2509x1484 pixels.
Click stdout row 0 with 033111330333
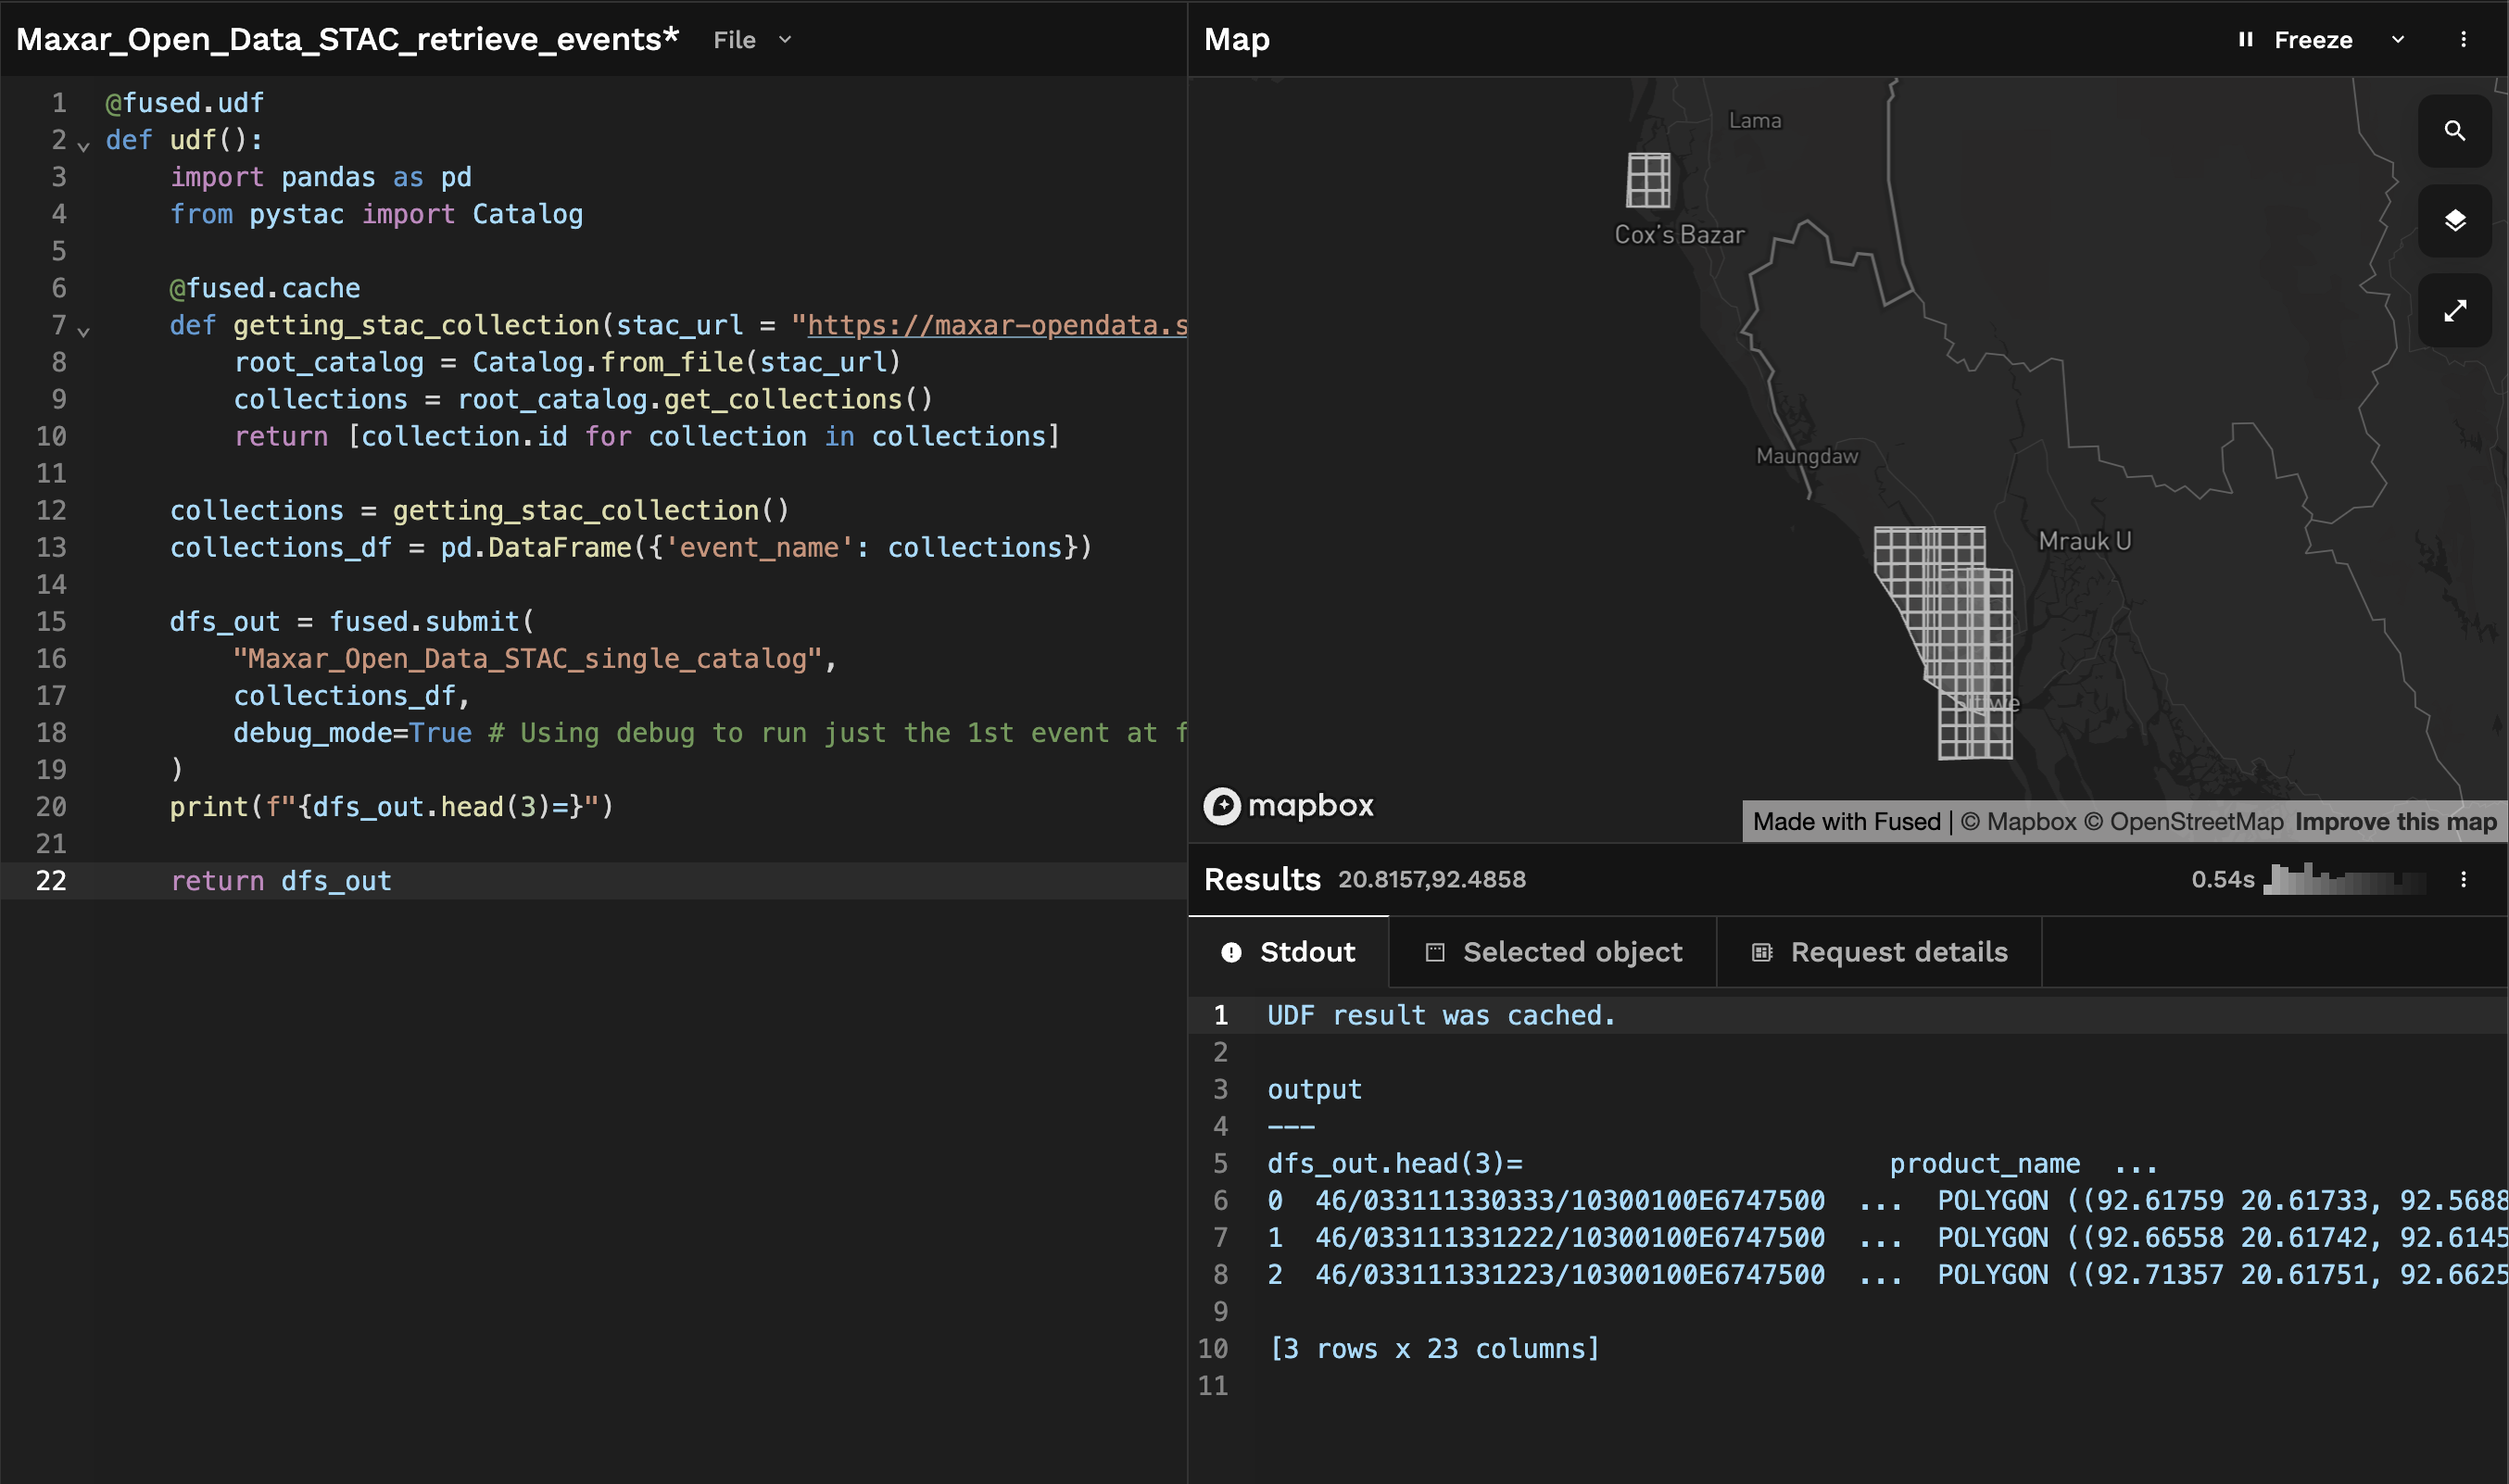pos(1886,1200)
